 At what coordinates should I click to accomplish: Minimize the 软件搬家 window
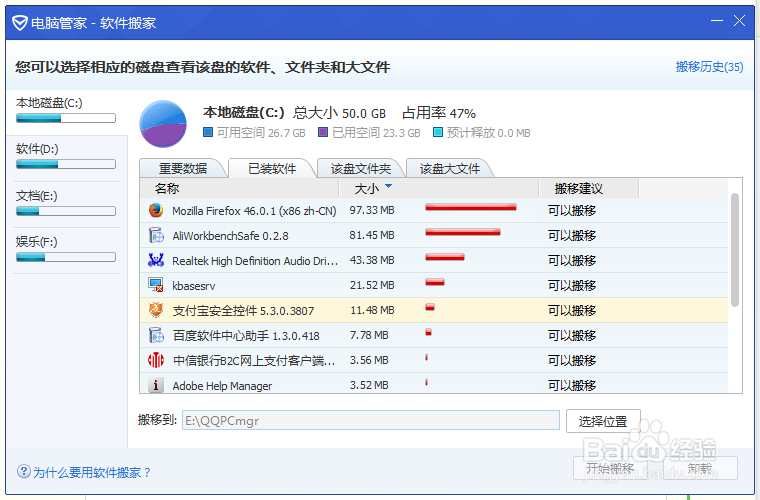[717, 20]
